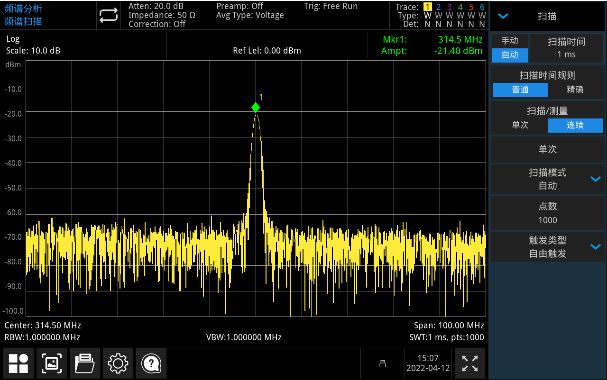
Task: Click the Preamp: Off readout
Action: pos(240,6)
